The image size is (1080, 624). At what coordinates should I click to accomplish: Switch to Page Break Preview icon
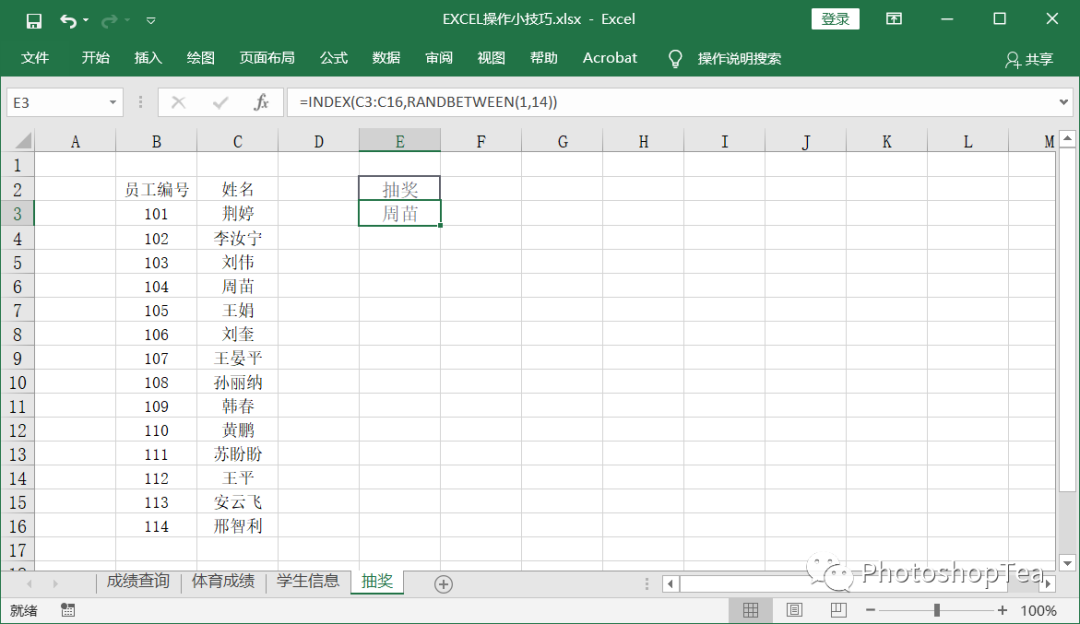(838, 610)
